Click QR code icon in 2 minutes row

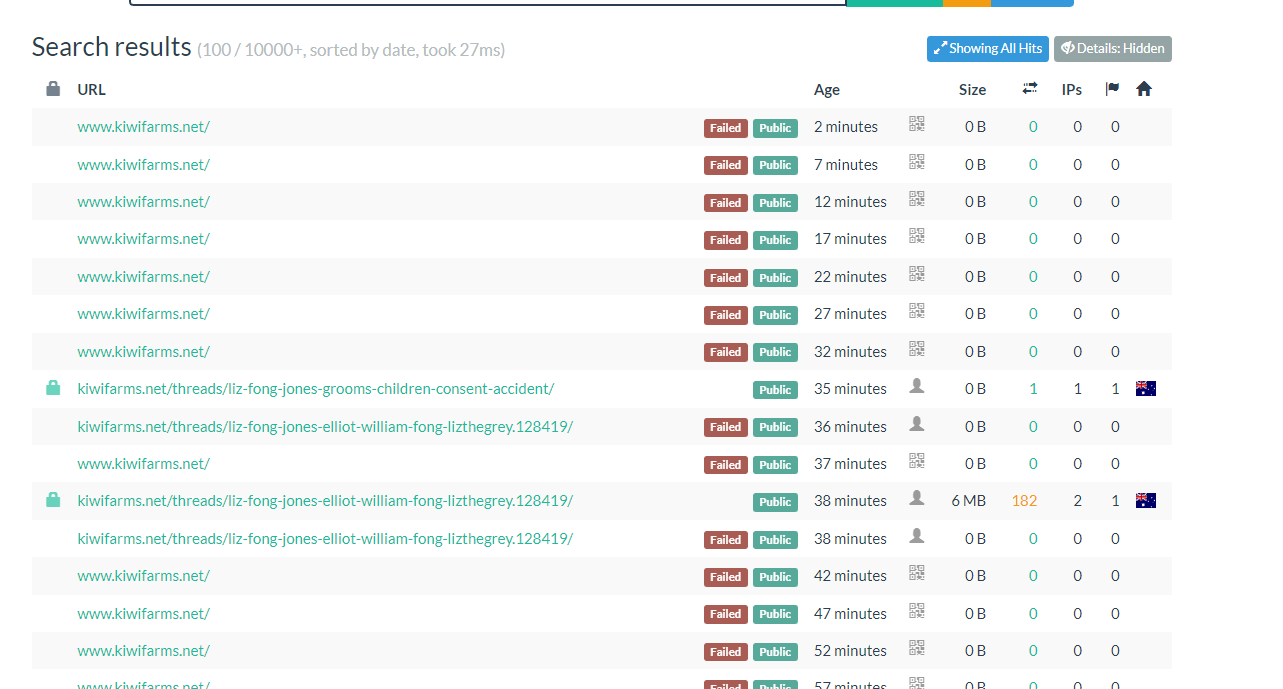pyautogui.click(x=916, y=124)
